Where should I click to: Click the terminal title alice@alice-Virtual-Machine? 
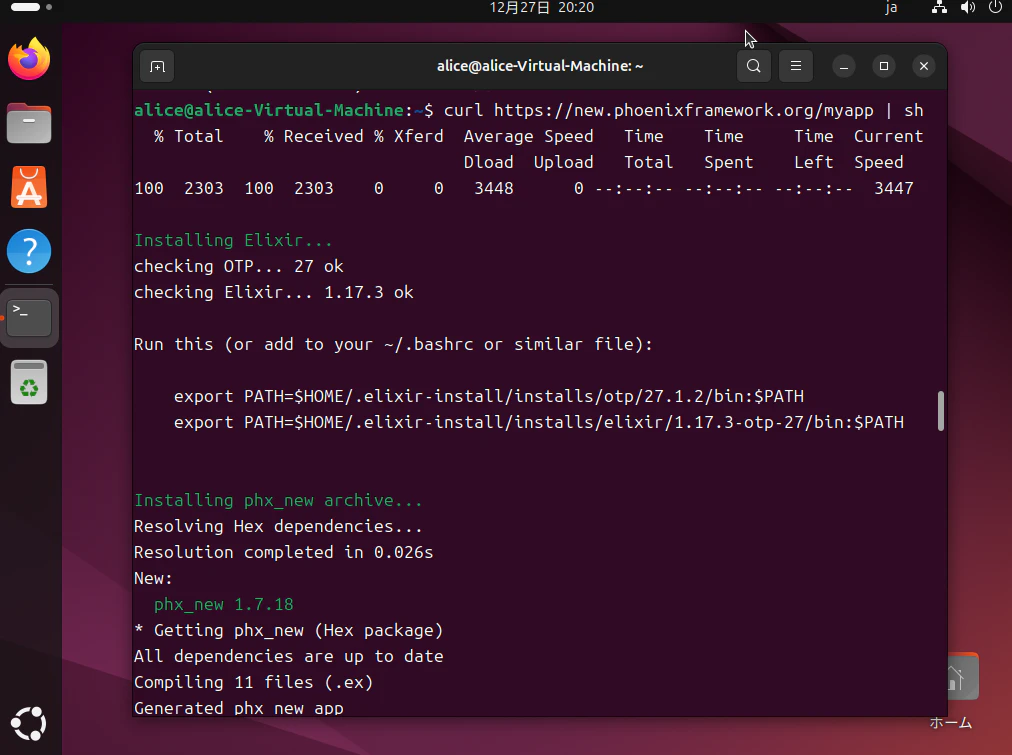pos(540,66)
